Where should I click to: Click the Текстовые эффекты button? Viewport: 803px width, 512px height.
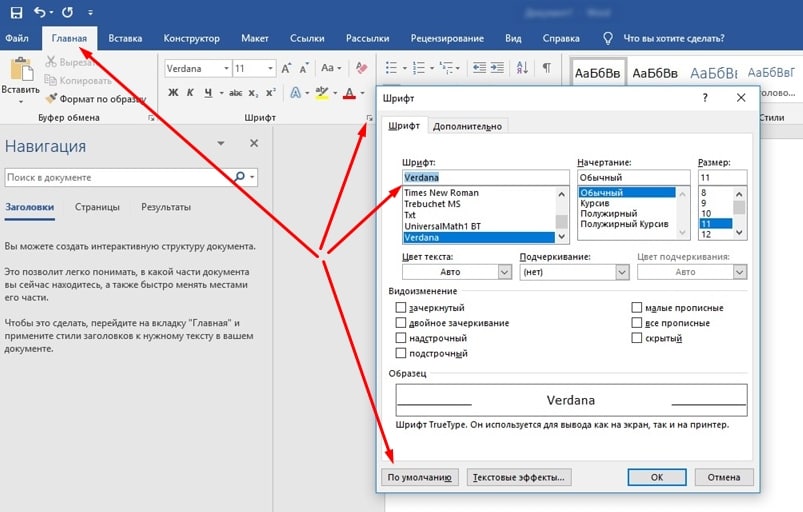(519, 477)
